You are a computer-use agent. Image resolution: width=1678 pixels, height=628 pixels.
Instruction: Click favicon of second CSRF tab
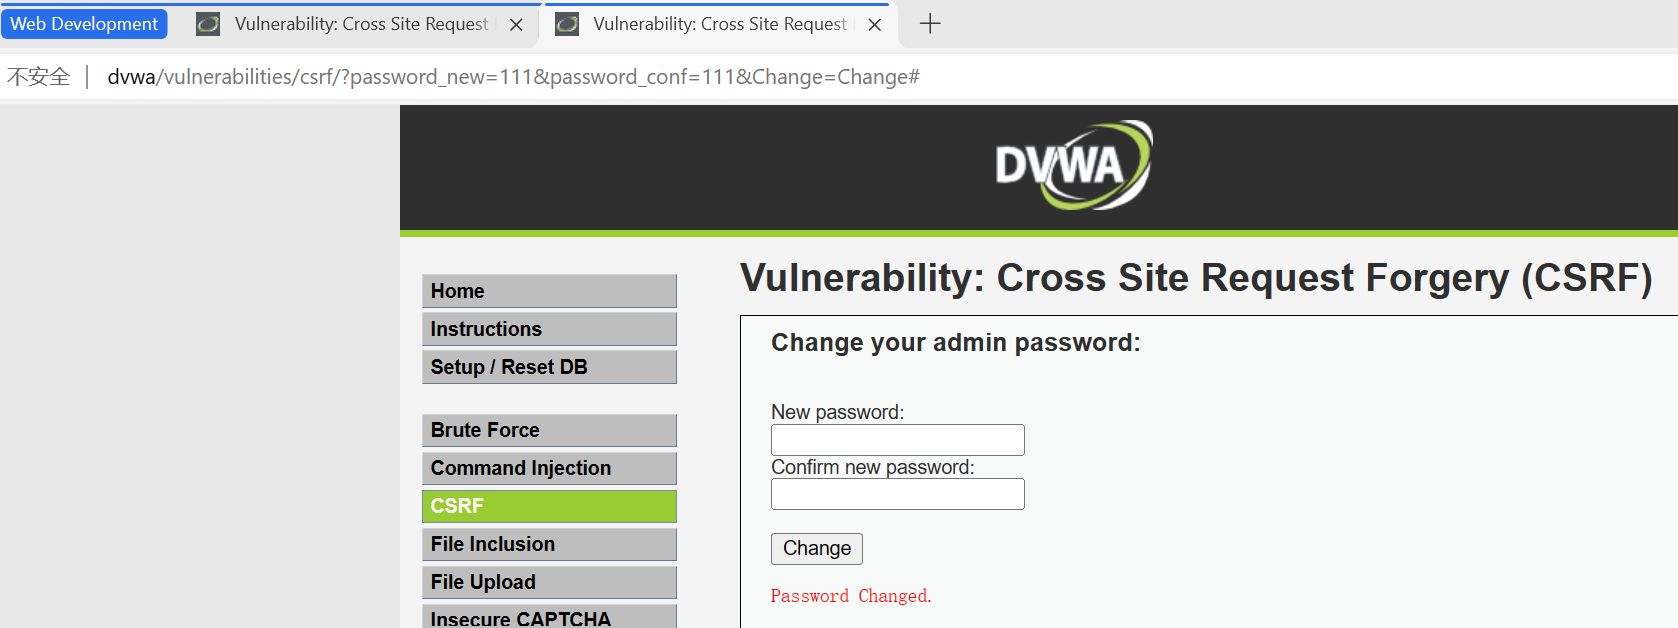(x=567, y=24)
